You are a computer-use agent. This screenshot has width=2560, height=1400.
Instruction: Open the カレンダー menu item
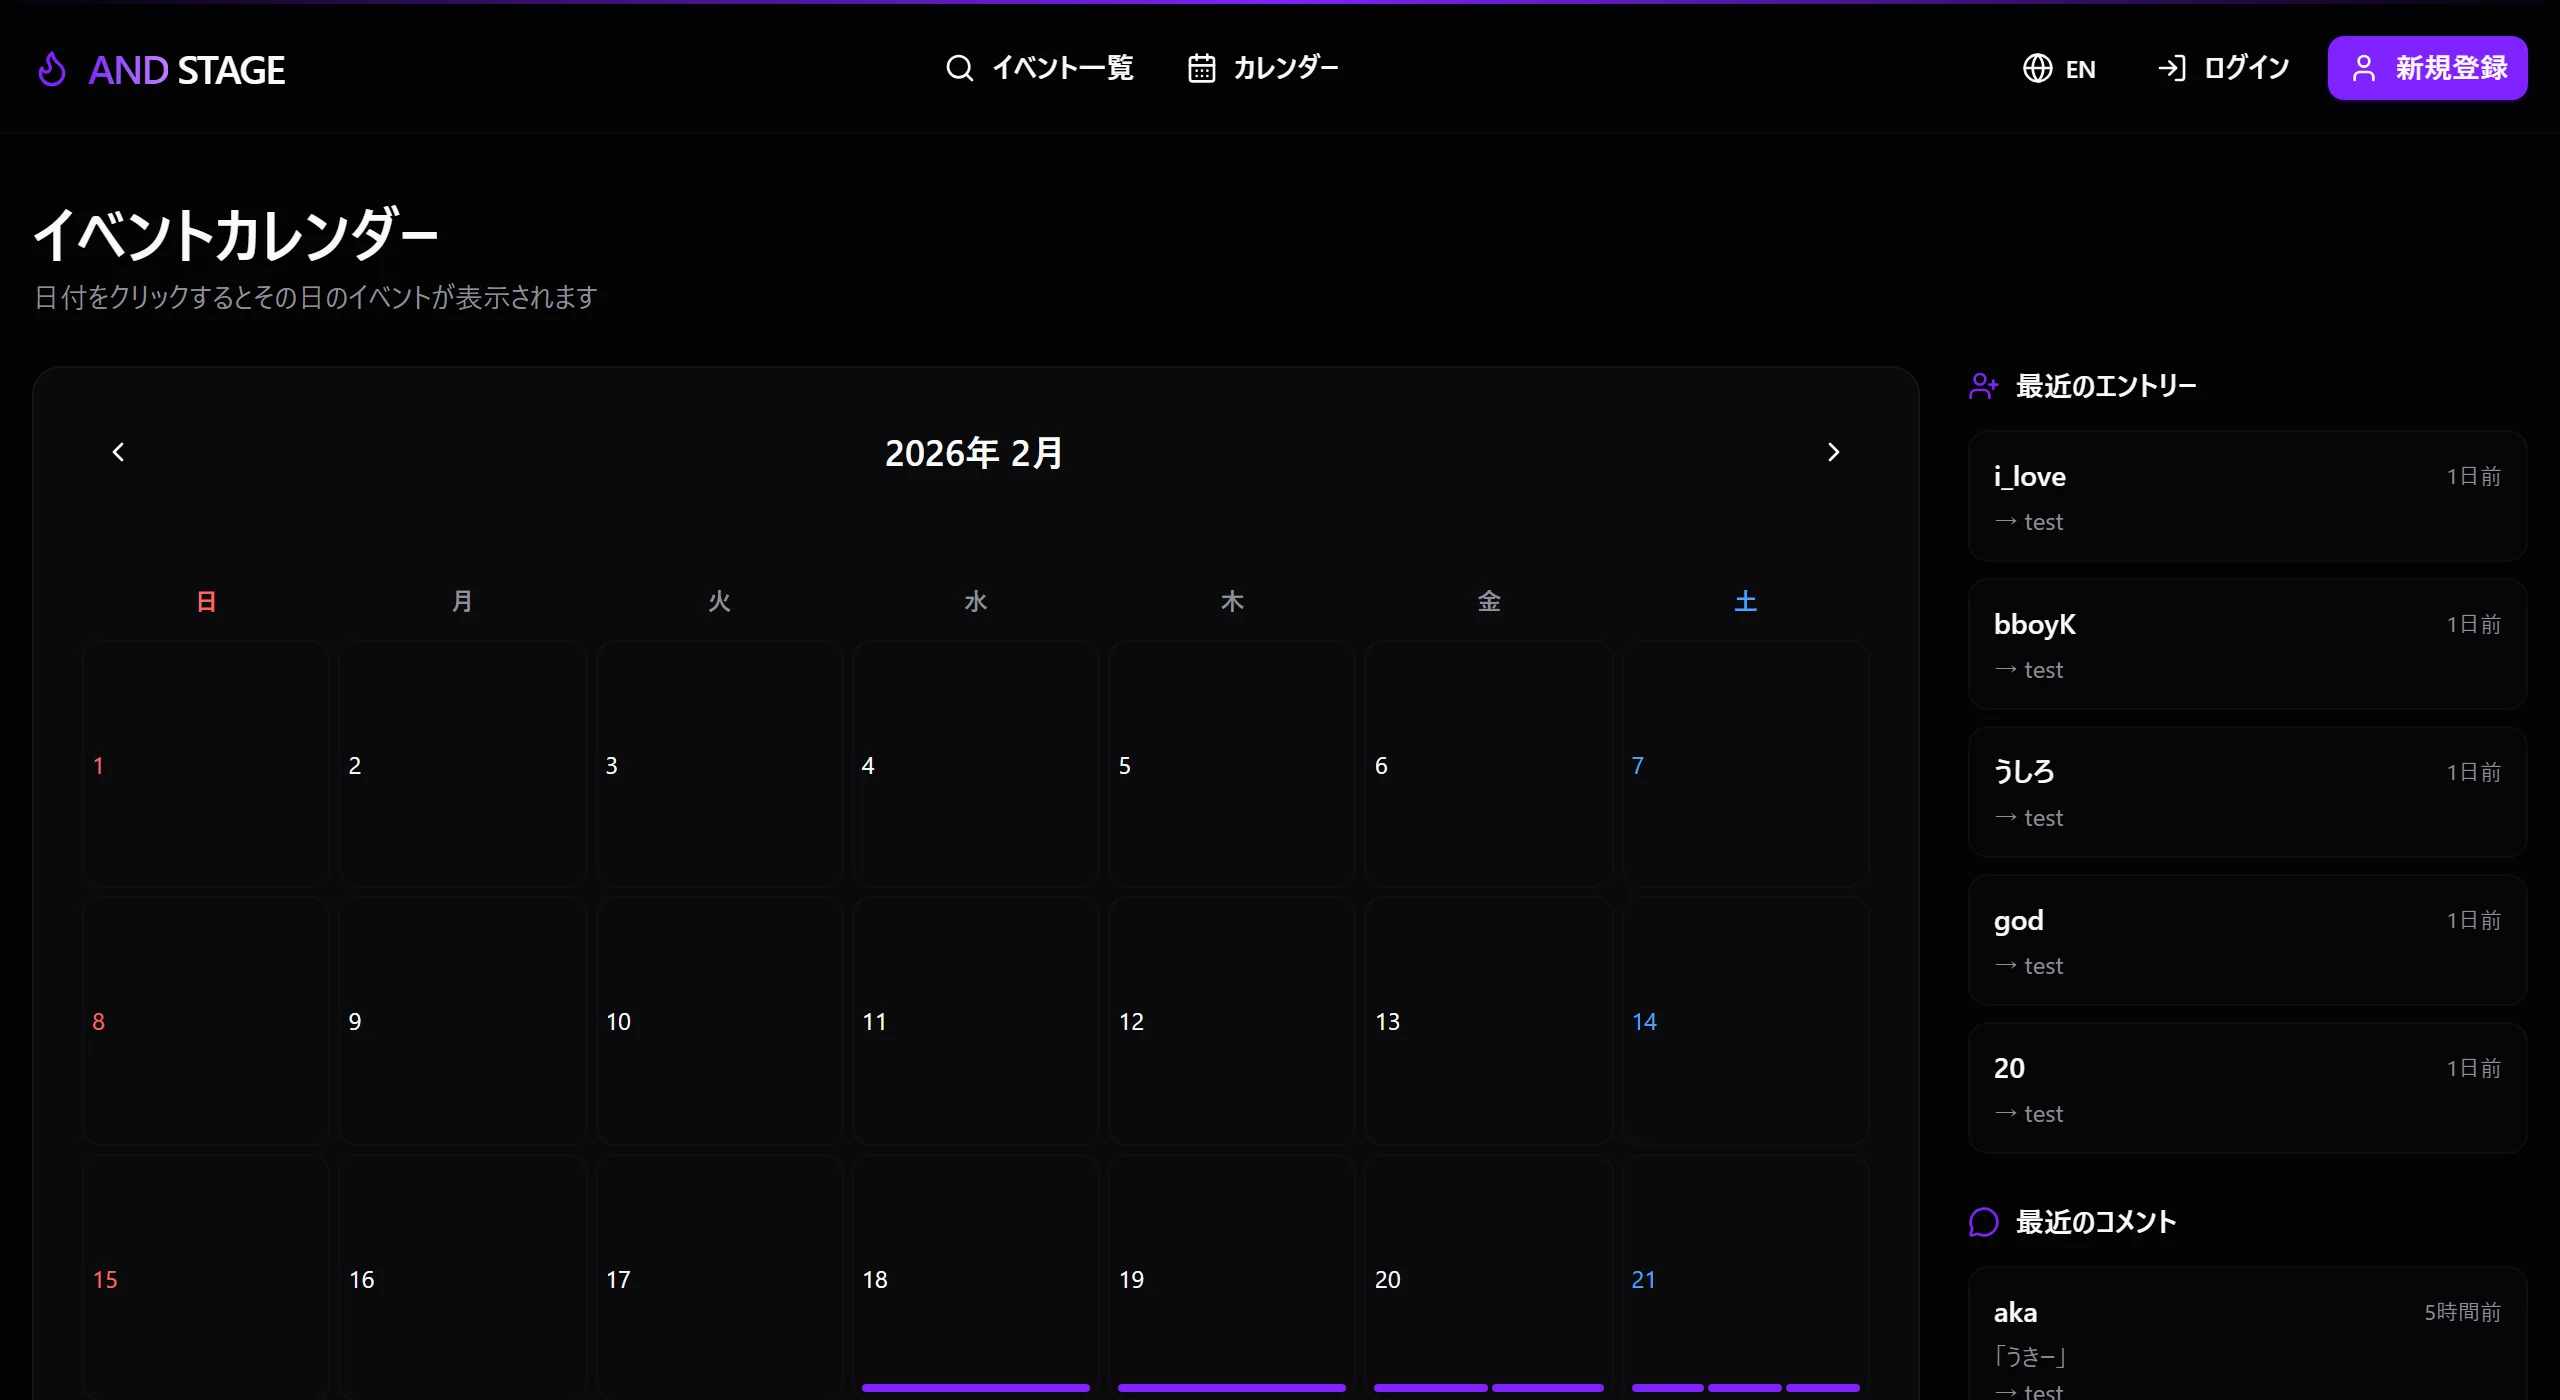[1285, 68]
